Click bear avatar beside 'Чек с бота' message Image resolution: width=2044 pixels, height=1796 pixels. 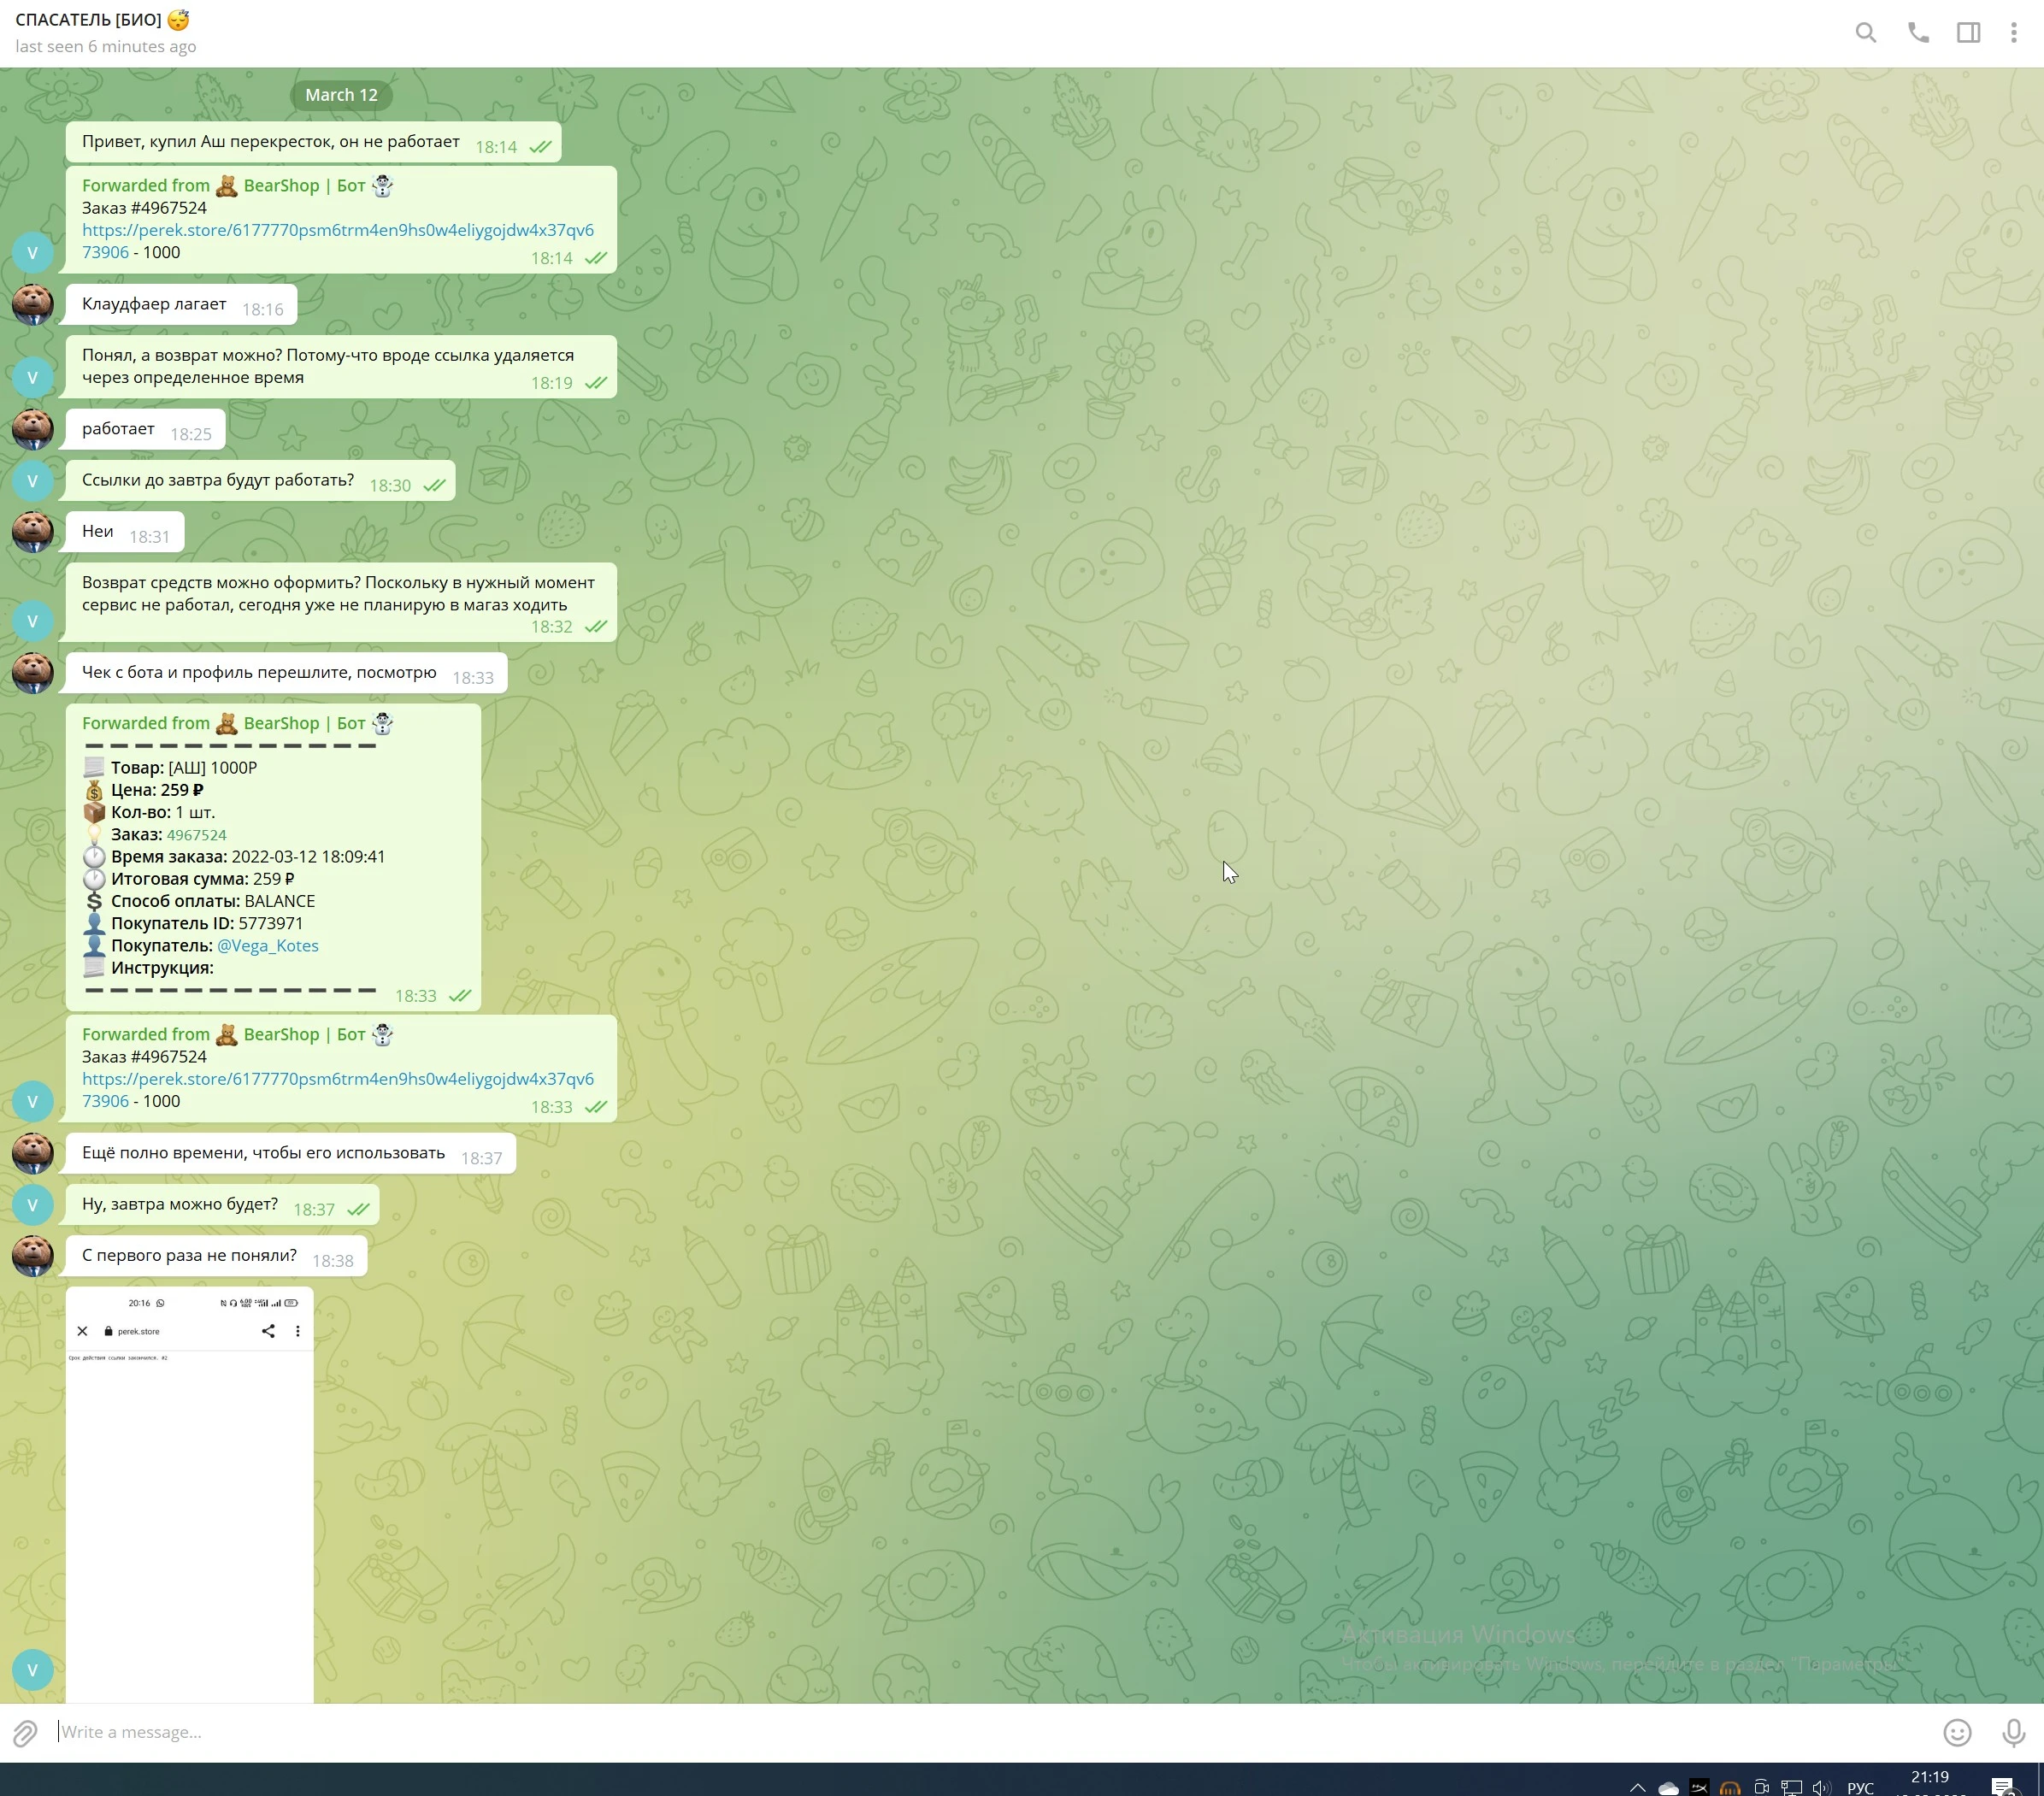(x=33, y=673)
